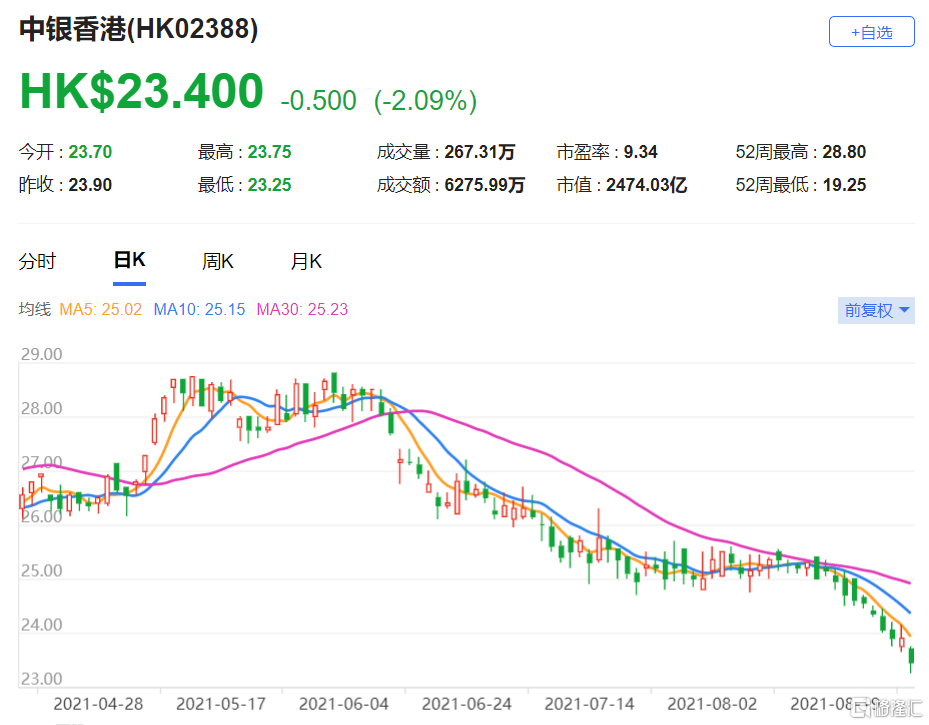Click the price change -0.500
This screenshot has height=725, width=929.
tap(318, 101)
